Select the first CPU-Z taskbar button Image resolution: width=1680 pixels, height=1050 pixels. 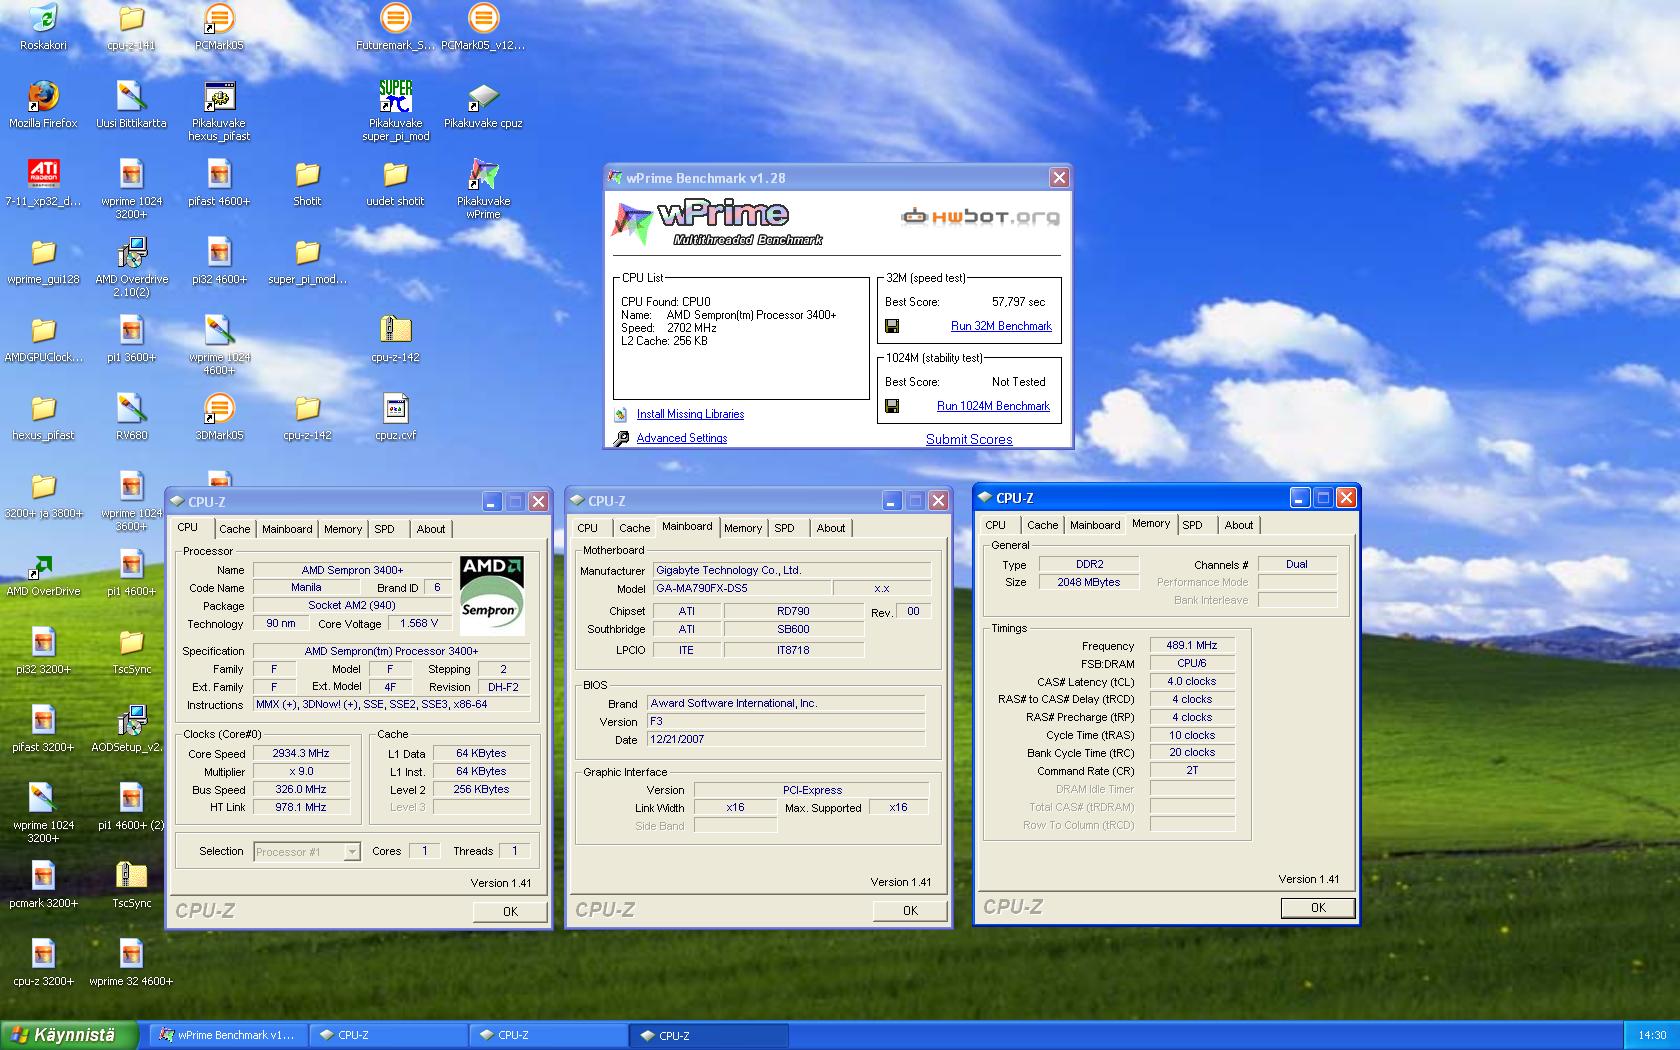coord(388,1035)
